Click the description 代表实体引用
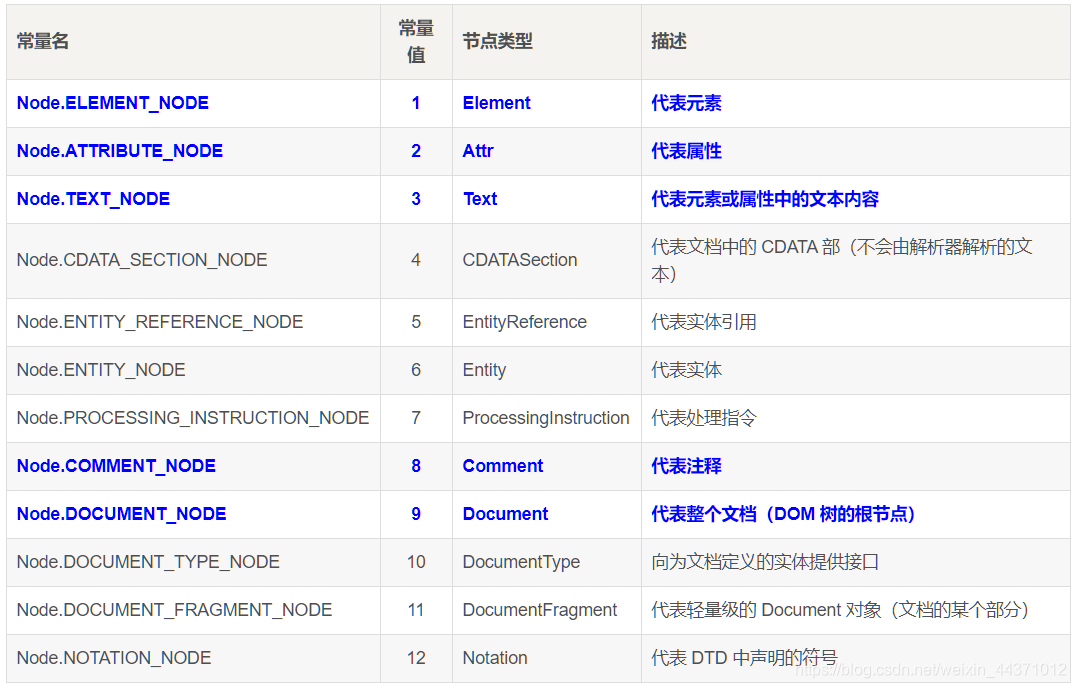The width and height of the screenshot is (1076, 688). [704, 322]
